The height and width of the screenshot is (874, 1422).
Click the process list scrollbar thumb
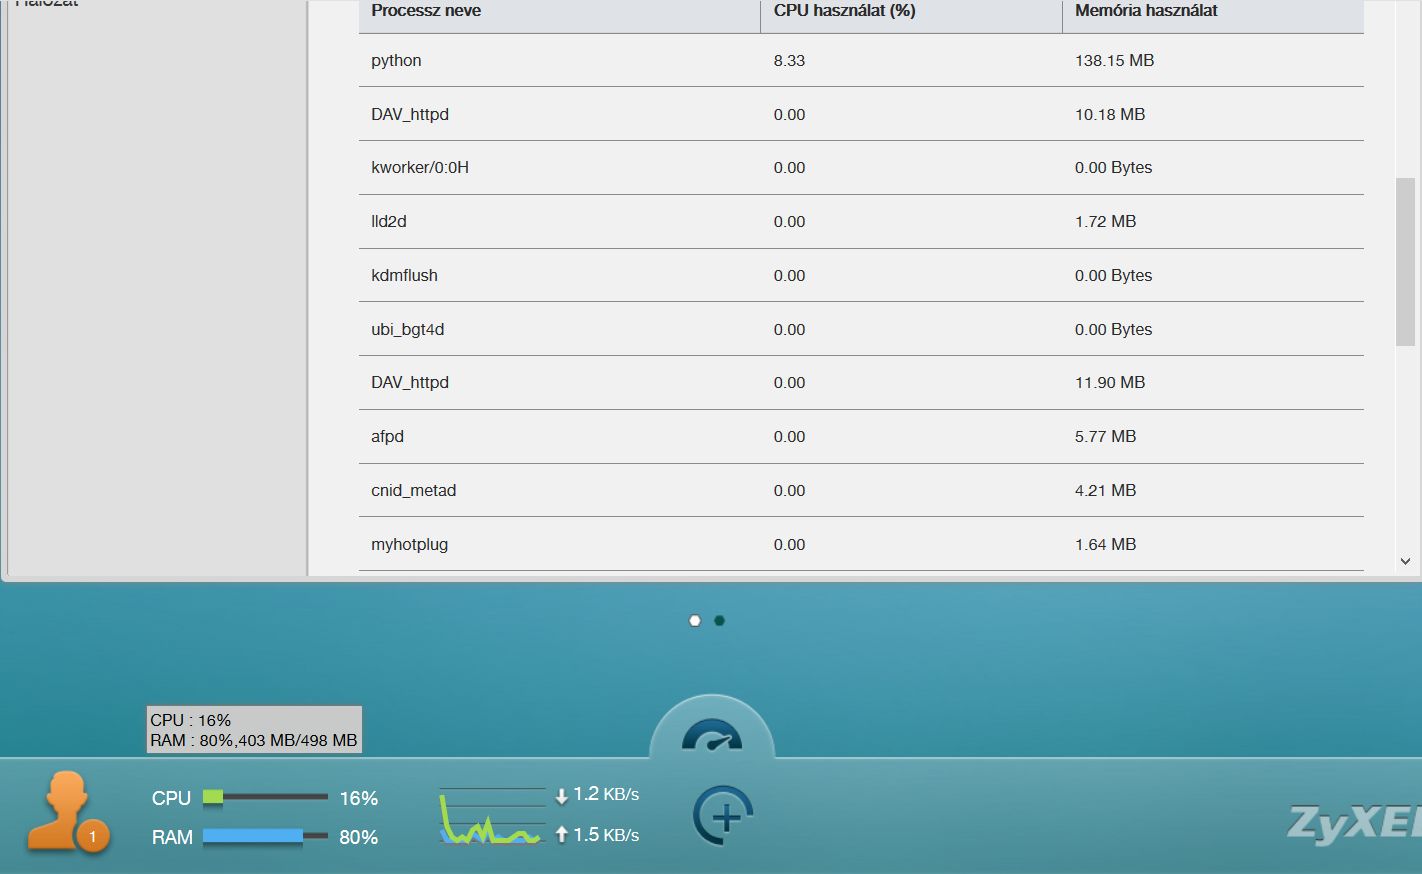[1405, 262]
